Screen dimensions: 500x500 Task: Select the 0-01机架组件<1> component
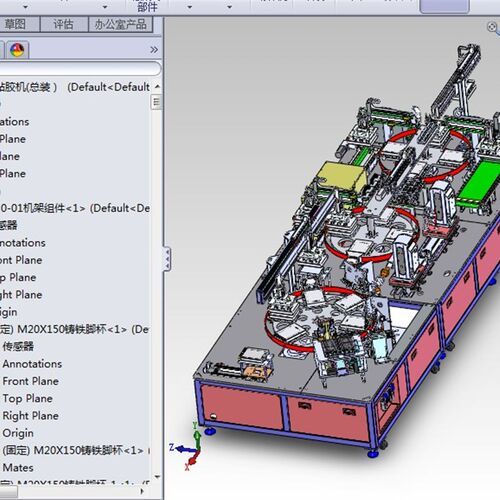tap(74, 208)
